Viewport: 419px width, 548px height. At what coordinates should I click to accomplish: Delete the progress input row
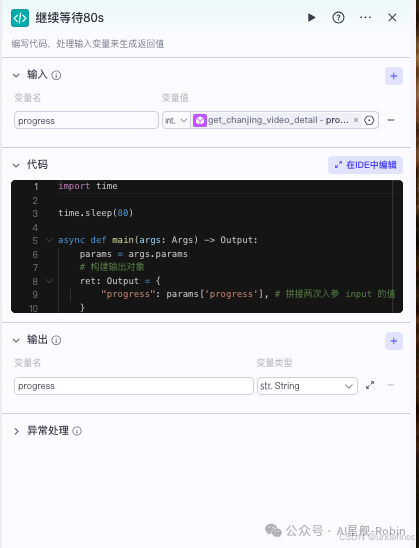(391, 120)
